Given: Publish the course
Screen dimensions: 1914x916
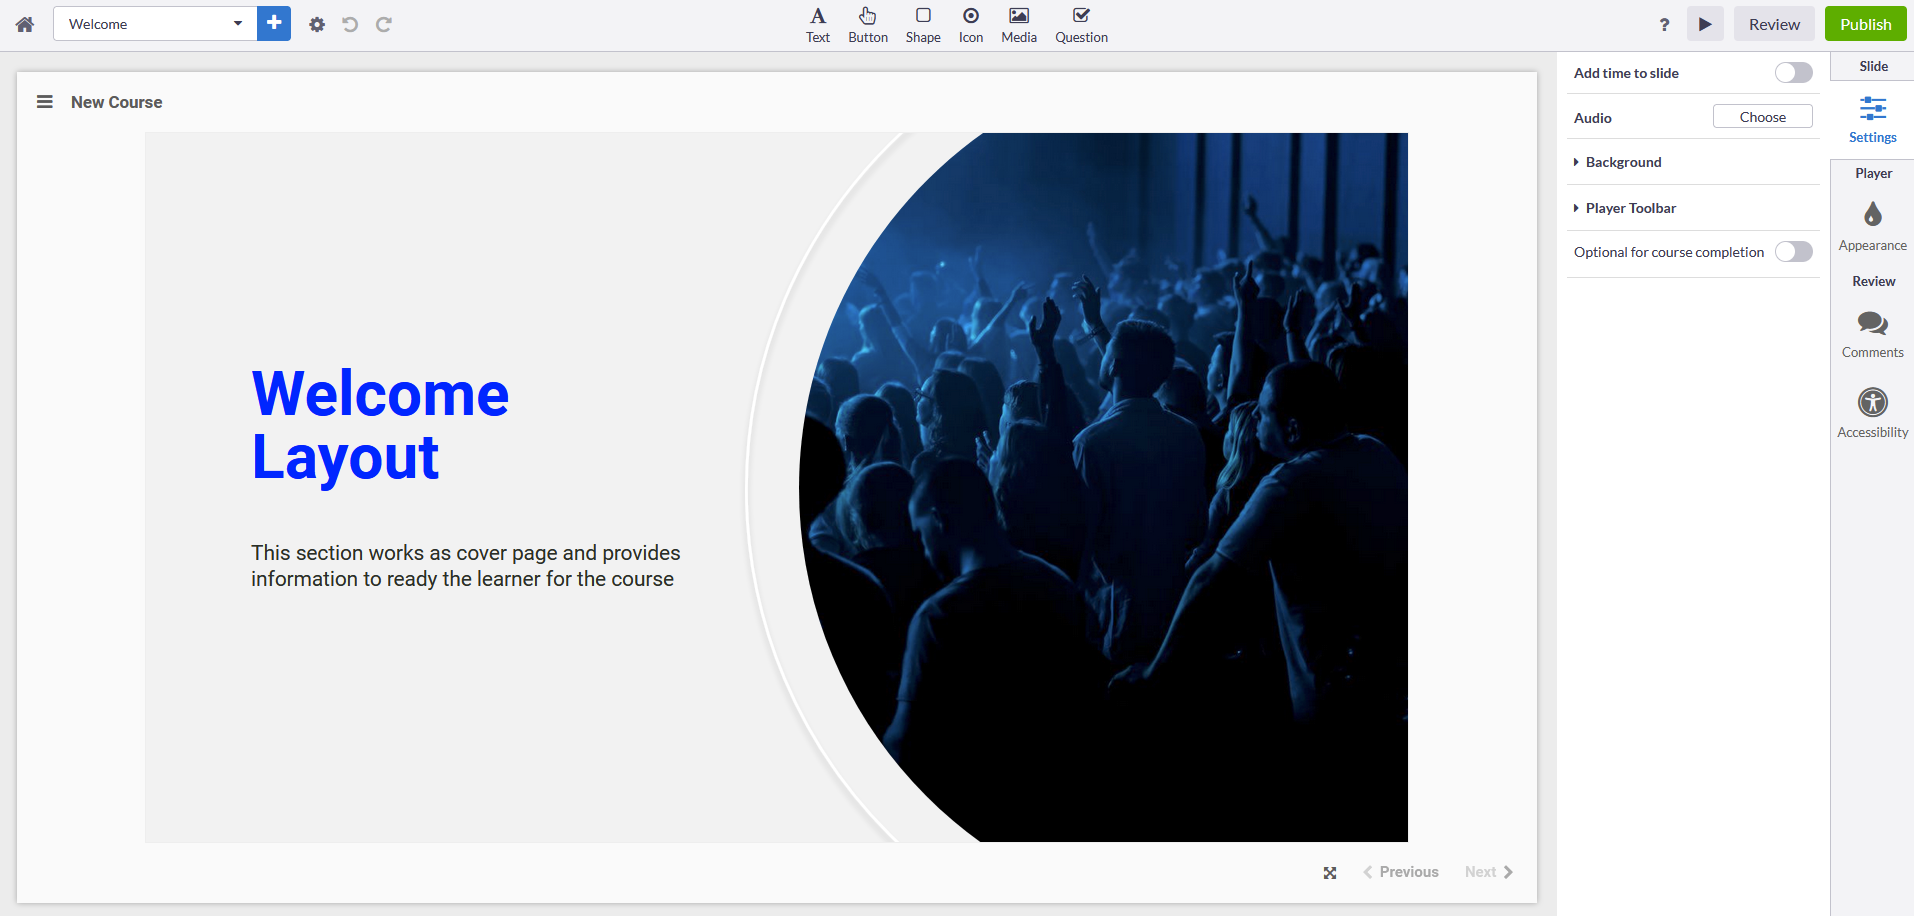Looking at the screenshot, I should pyautogui.click(x=1865, y=24).
